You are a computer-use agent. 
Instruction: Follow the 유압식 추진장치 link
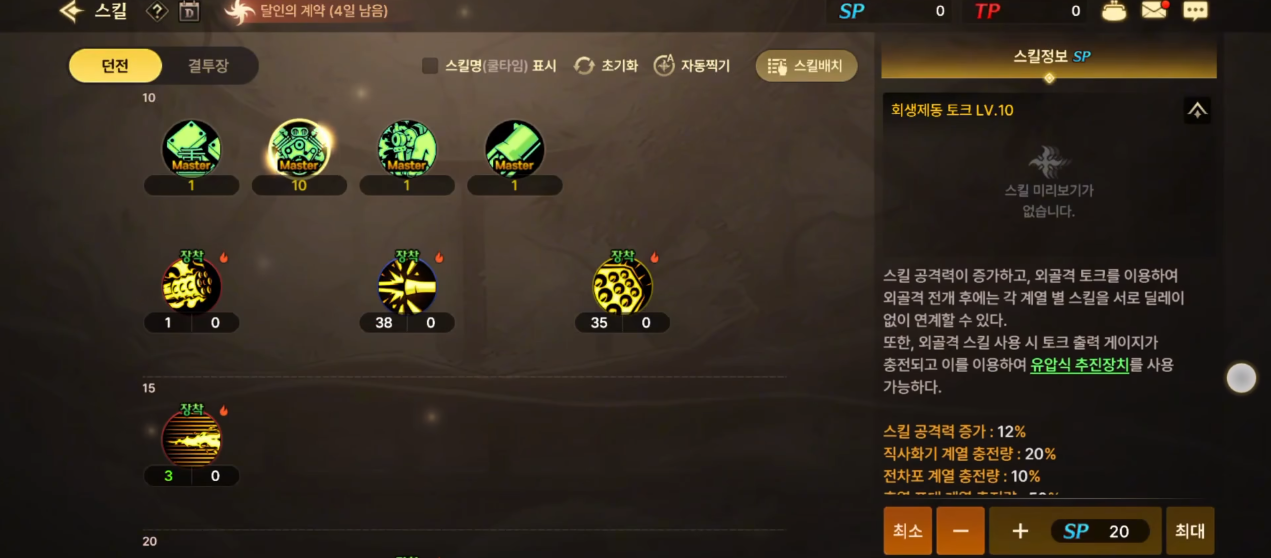[x=1079, y=365]
